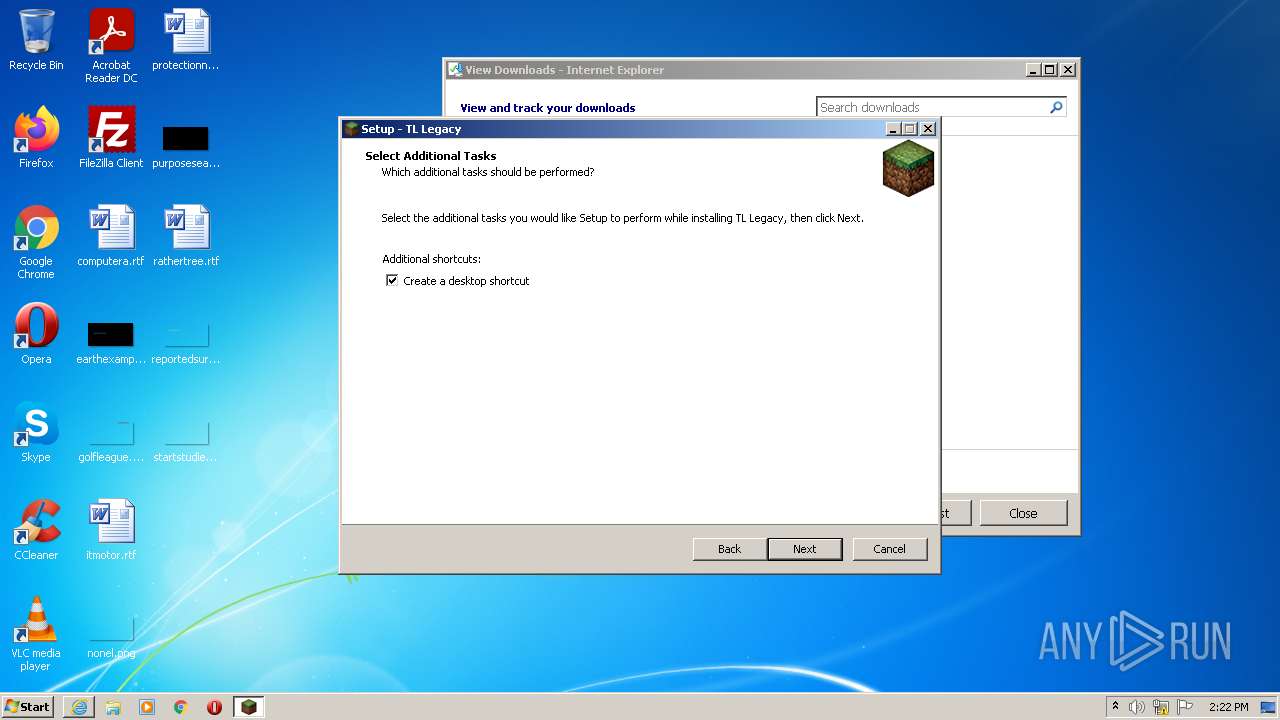Viewport: 1280px width, 720px height.
Task: Click the 2:22 PM taskbar clock
Action: click(1228, 707)
